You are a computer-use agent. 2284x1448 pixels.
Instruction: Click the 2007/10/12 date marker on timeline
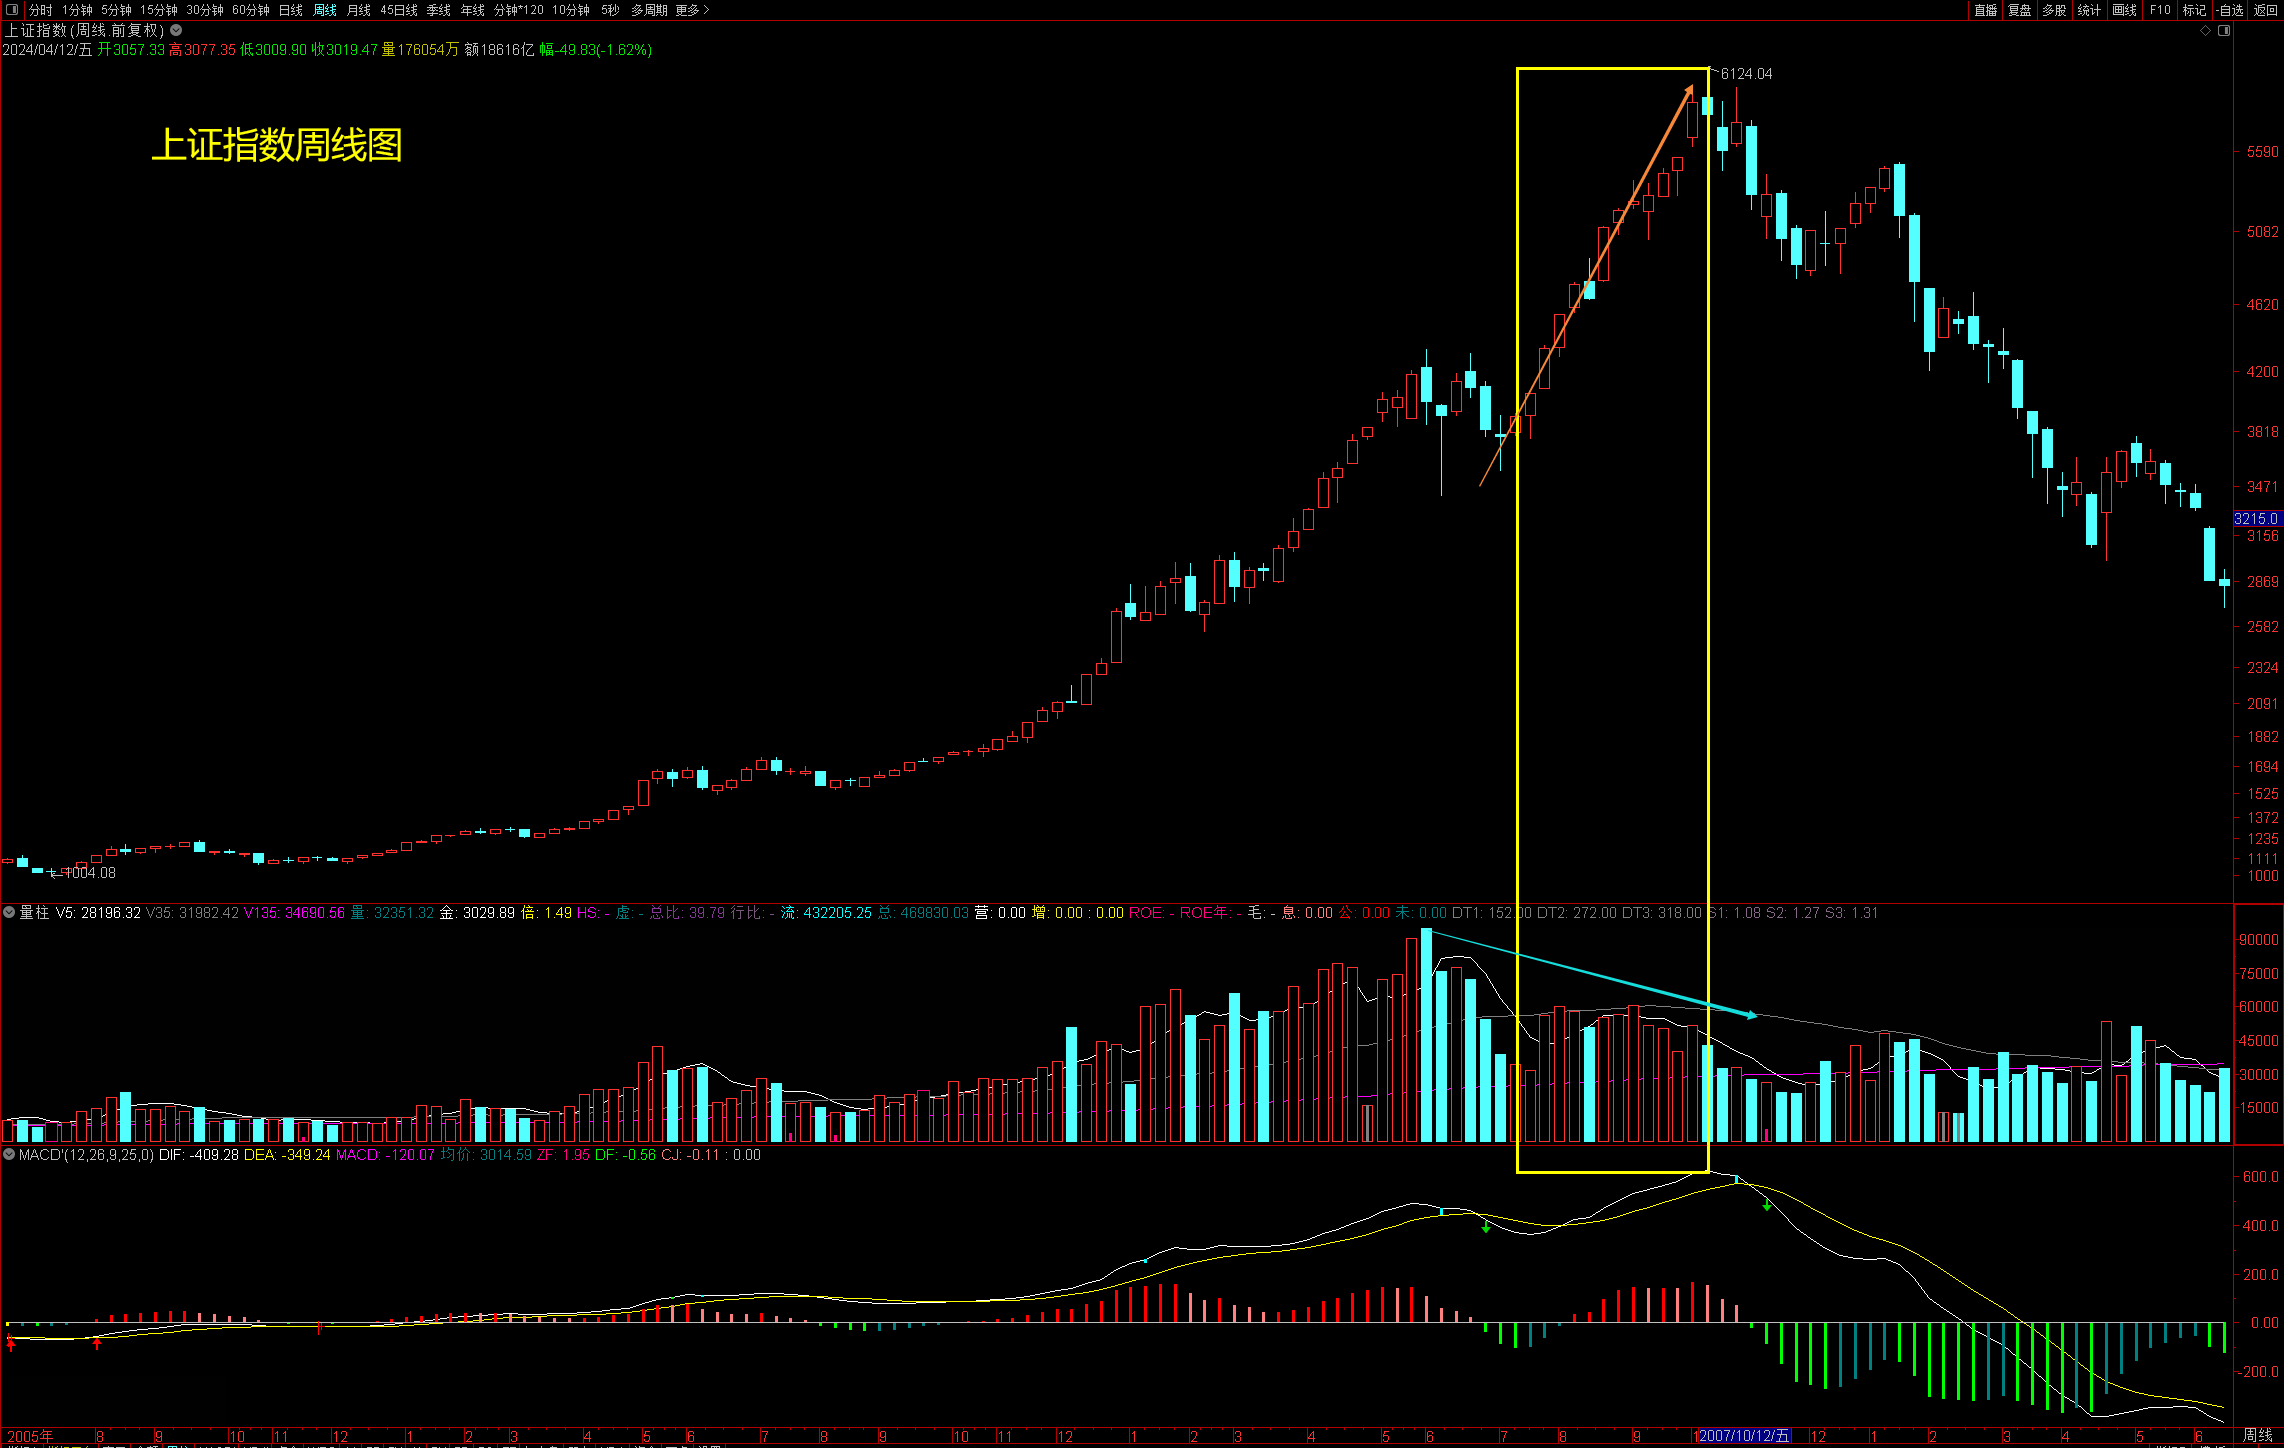point(1743,1436)
